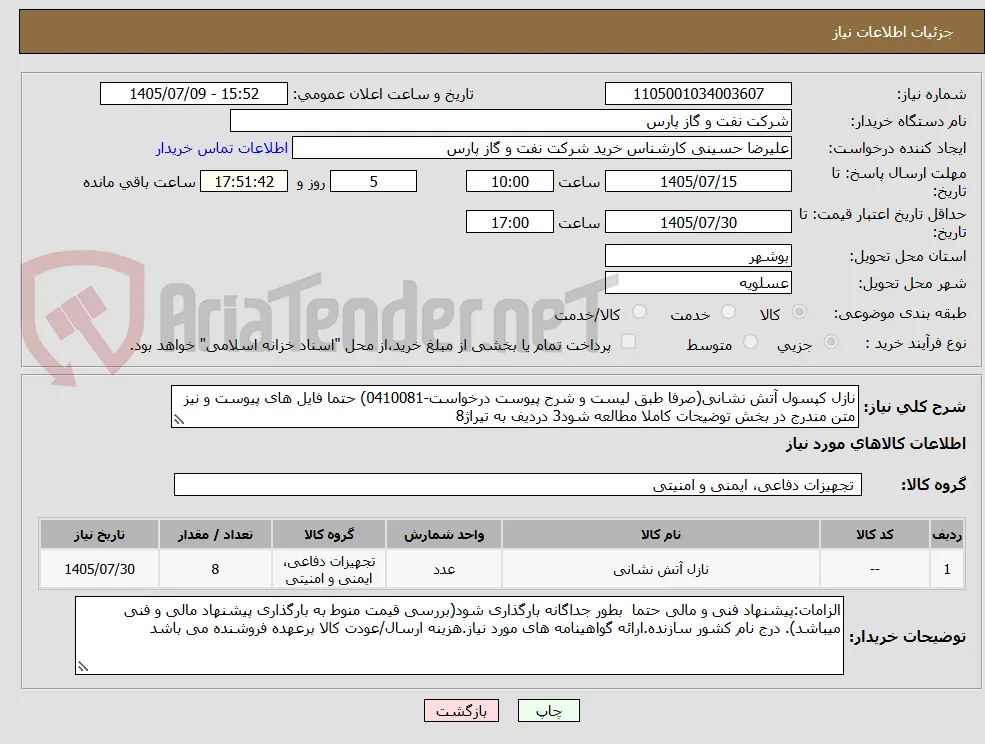Image resolution: width=985 pixels, height=744 pixels.
Task: Click delivery city field عسلویه
Action: tap(698, 283)
